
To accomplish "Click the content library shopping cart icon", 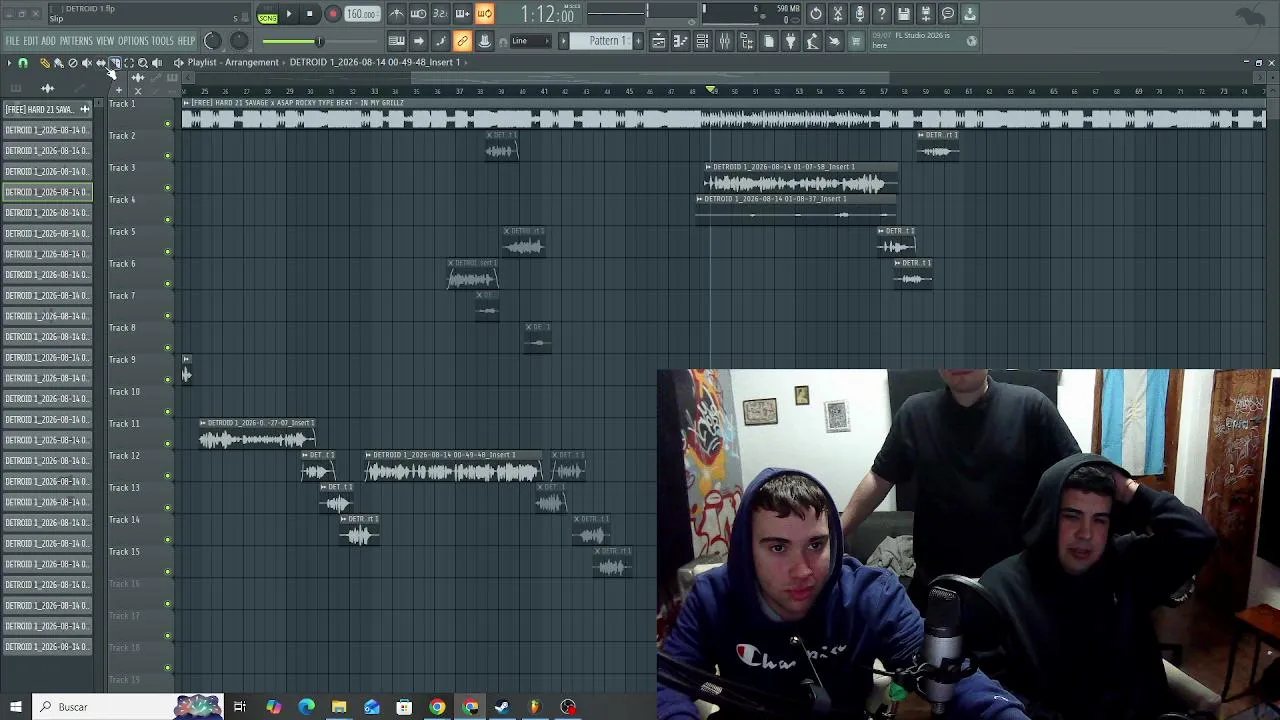I will click(857, 41).
